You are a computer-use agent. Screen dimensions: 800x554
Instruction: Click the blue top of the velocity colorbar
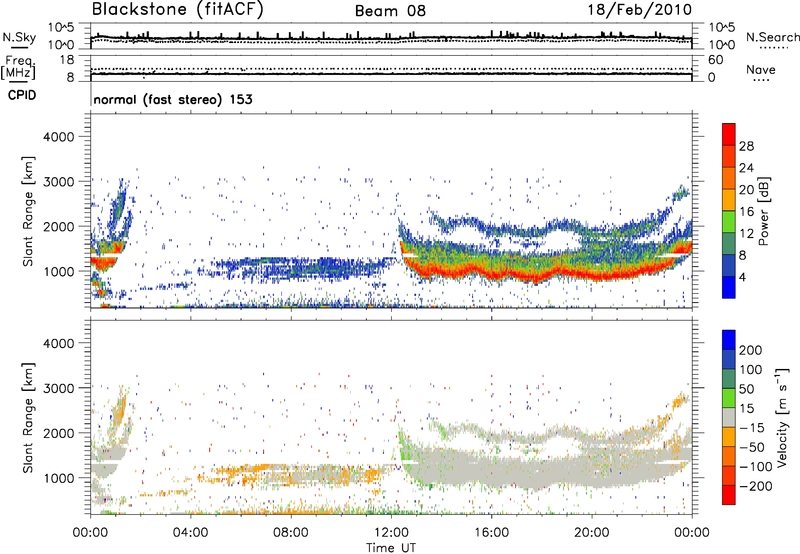[729, 339]
